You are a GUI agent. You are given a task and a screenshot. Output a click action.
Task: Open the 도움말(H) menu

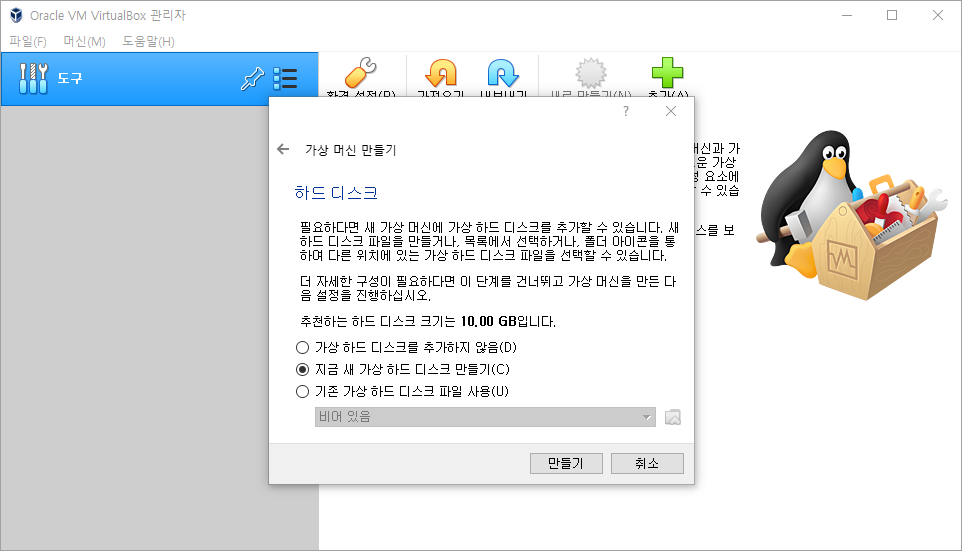click(148, 41)
